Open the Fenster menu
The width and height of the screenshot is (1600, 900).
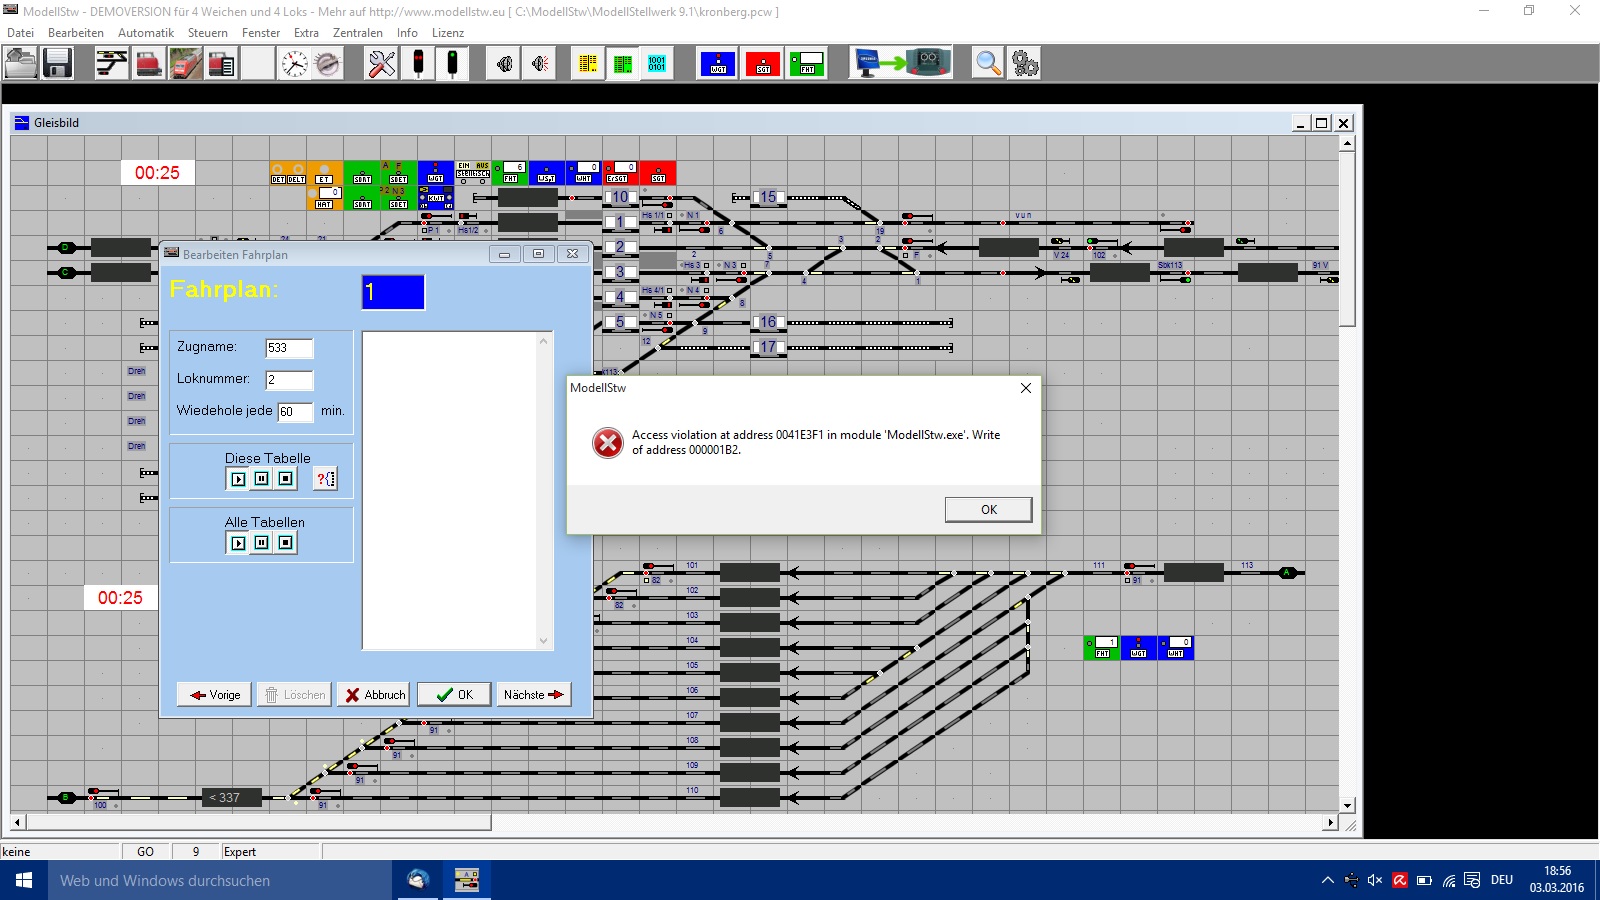pyautogui.click(x=261, y=33)
